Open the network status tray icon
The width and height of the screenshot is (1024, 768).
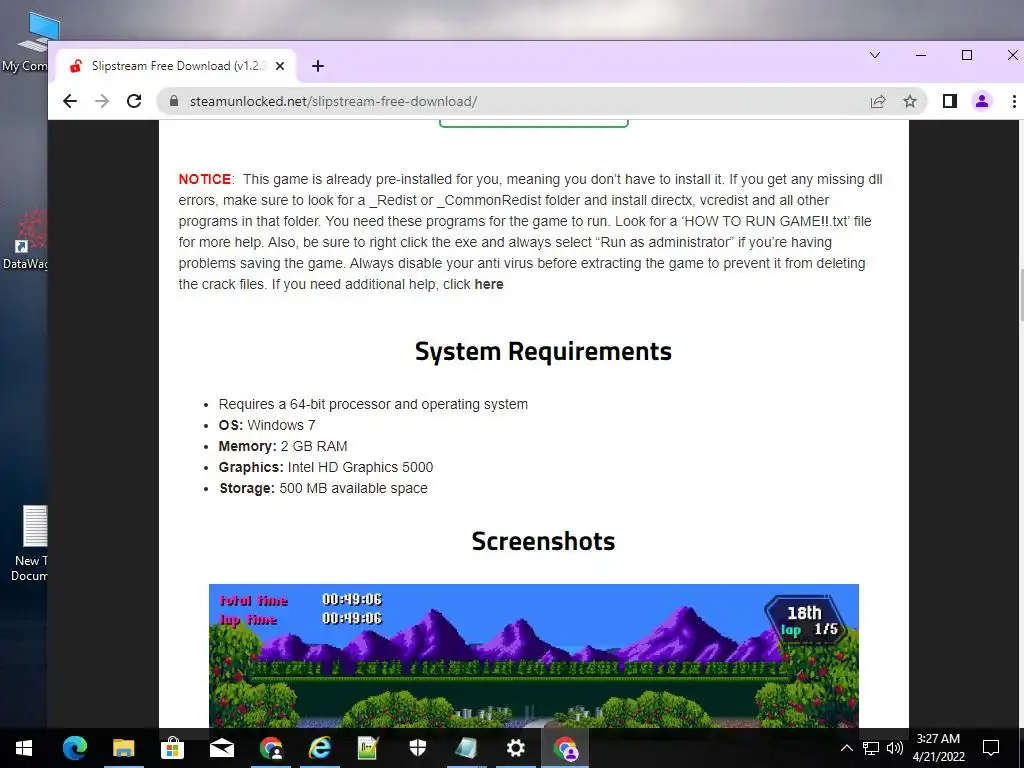pos(871,748)
